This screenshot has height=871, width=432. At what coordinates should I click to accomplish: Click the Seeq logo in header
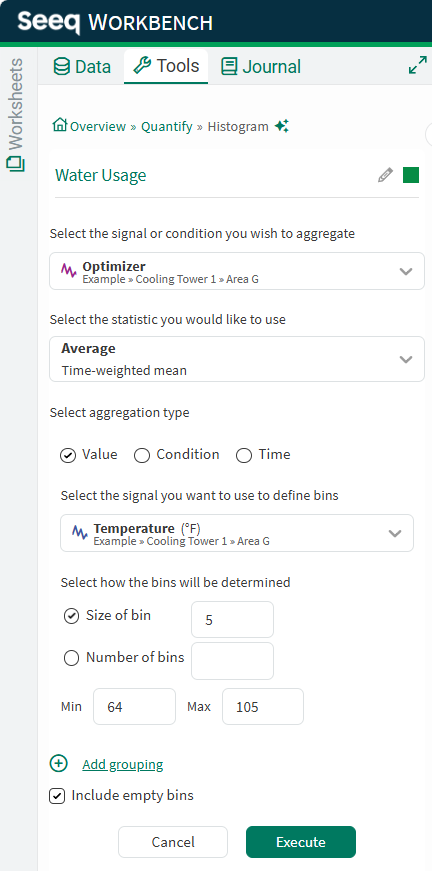tap(49, 22)
